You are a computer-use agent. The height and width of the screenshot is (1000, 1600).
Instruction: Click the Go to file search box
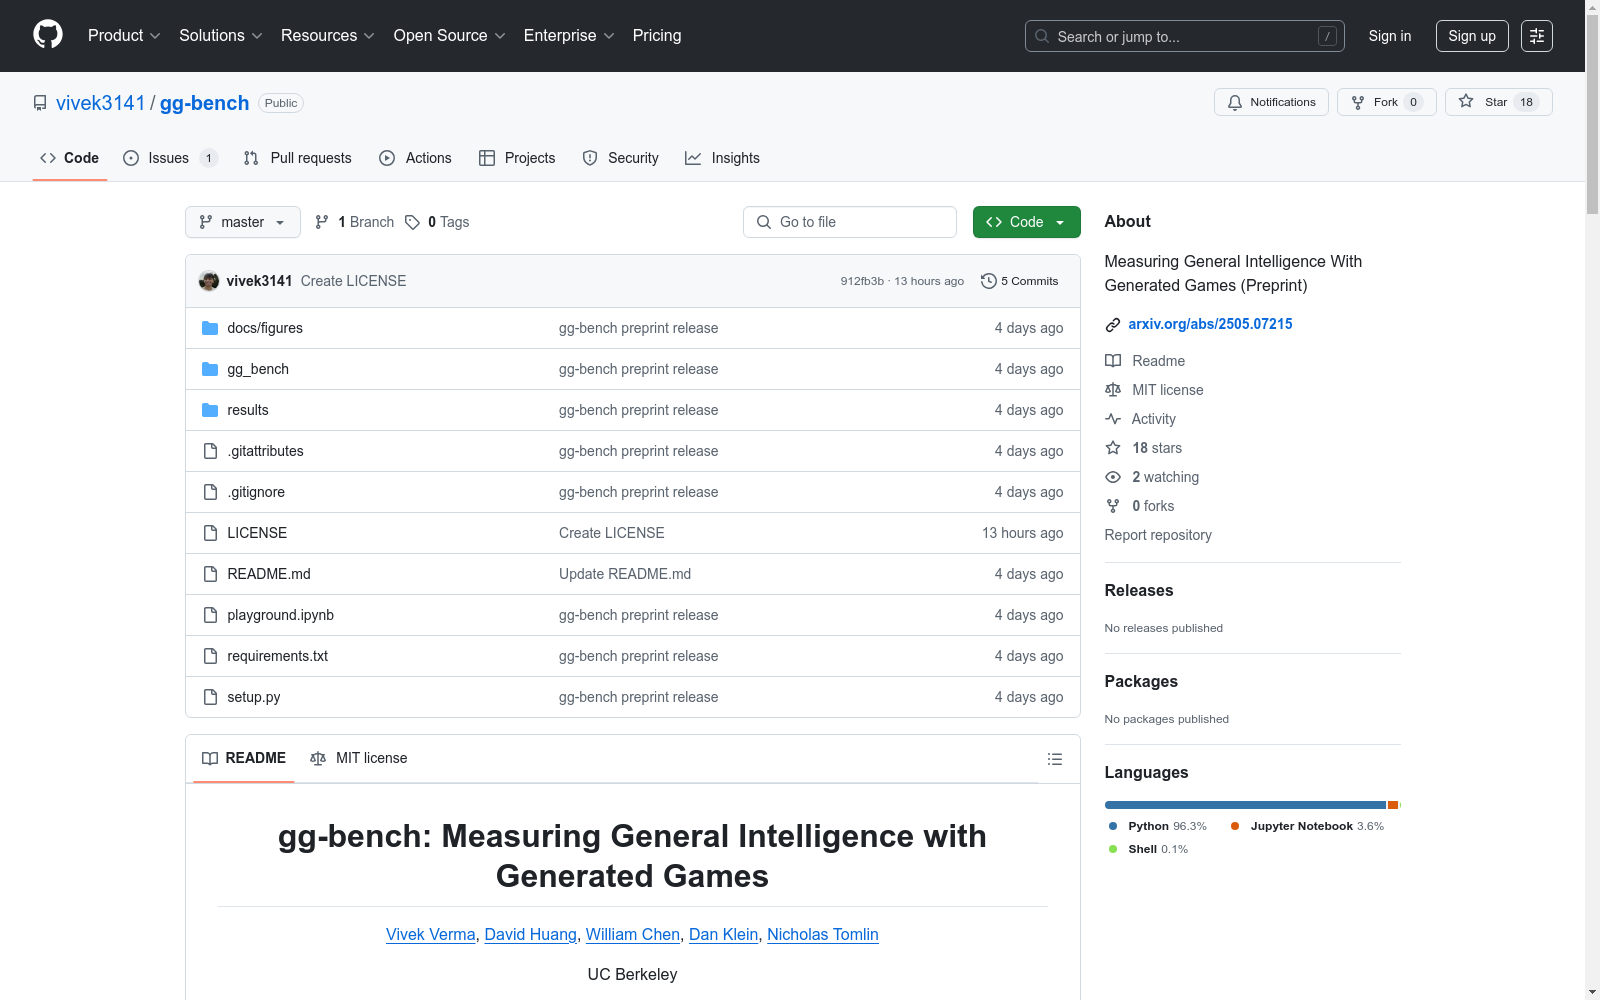coord(850,222)
